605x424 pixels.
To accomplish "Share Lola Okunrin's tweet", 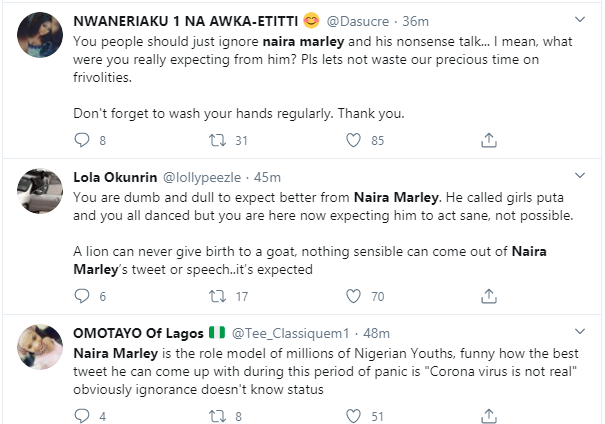I will click(488, 296).
